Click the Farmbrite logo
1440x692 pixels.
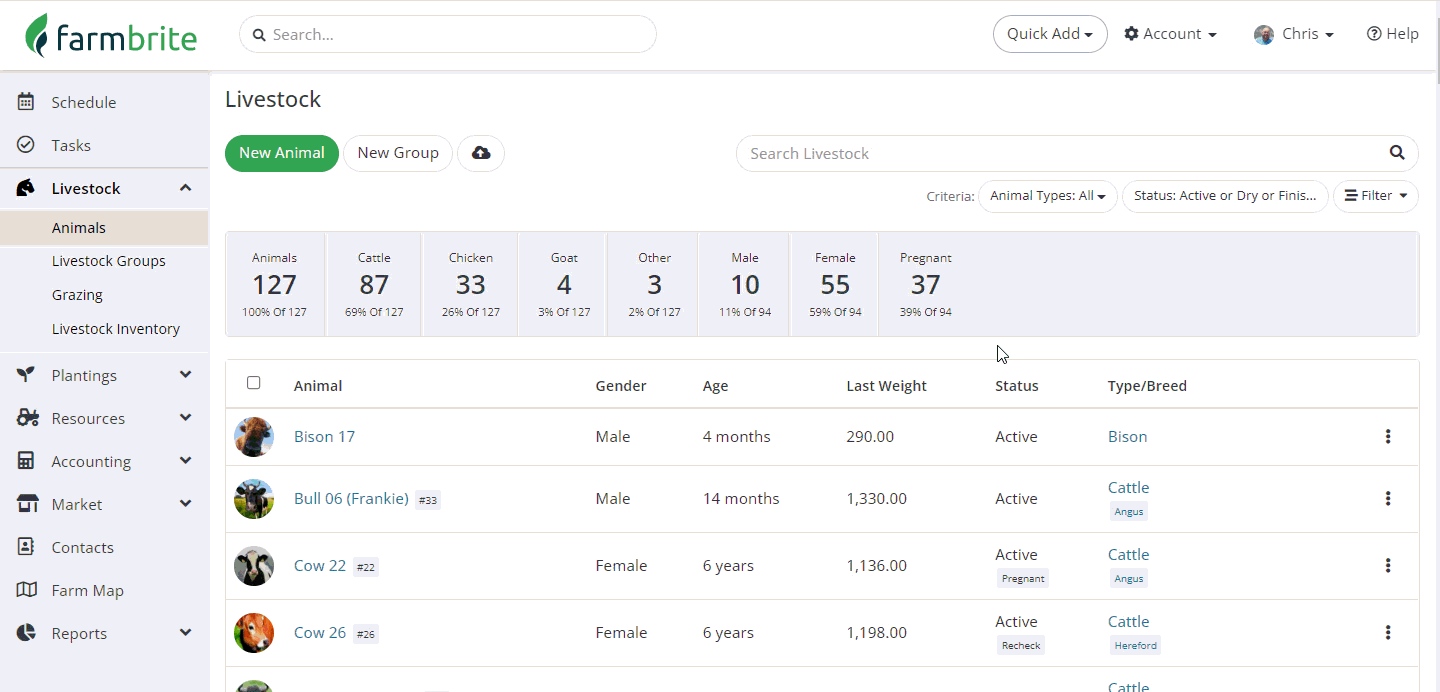[x=111, y=36]
